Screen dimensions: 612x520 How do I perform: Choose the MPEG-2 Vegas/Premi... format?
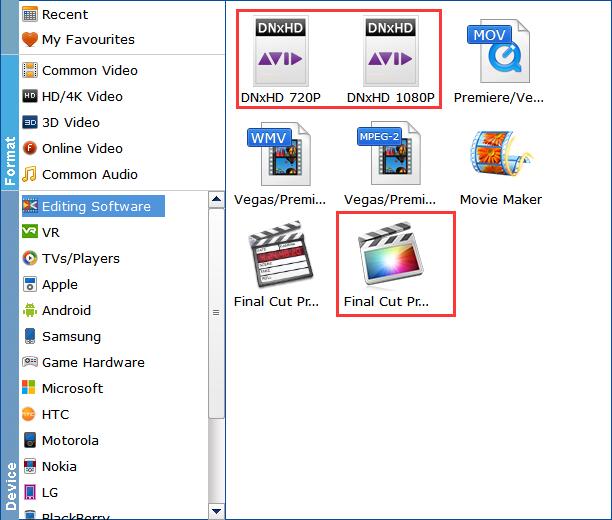pos(390,163)
